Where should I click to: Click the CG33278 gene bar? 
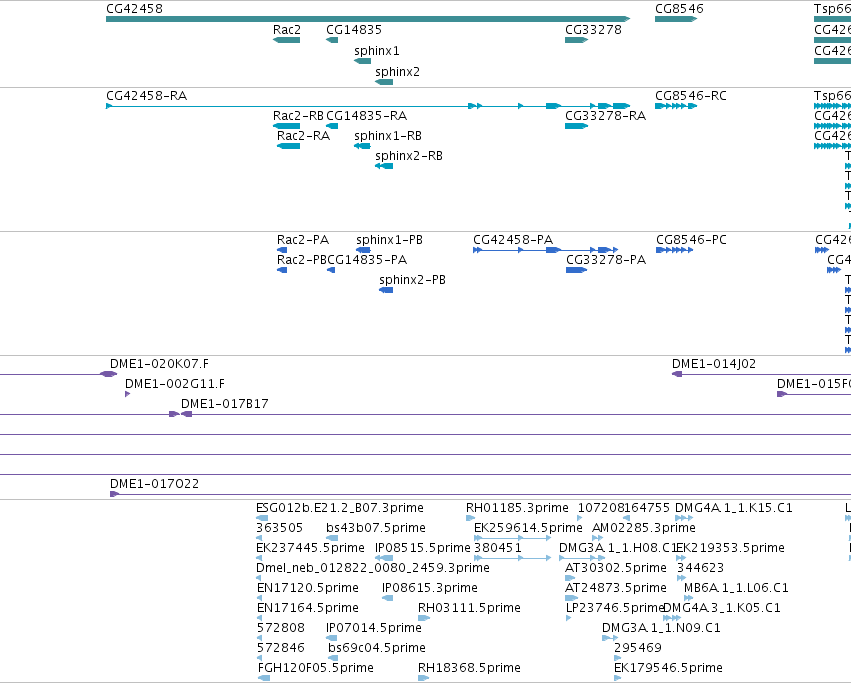(576, 40)
